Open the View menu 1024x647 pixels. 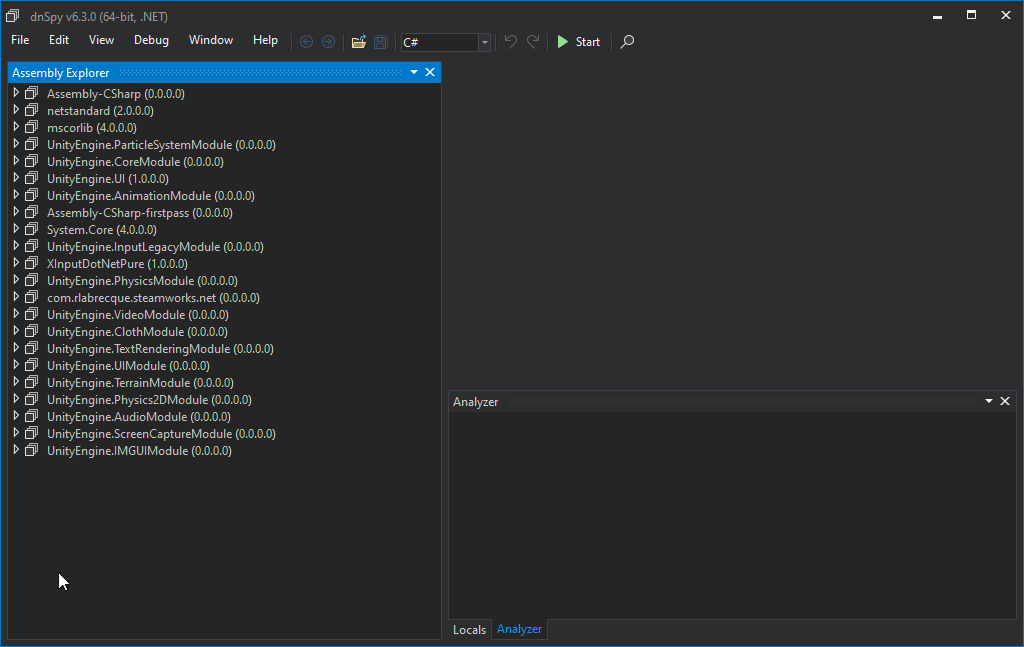101,40
